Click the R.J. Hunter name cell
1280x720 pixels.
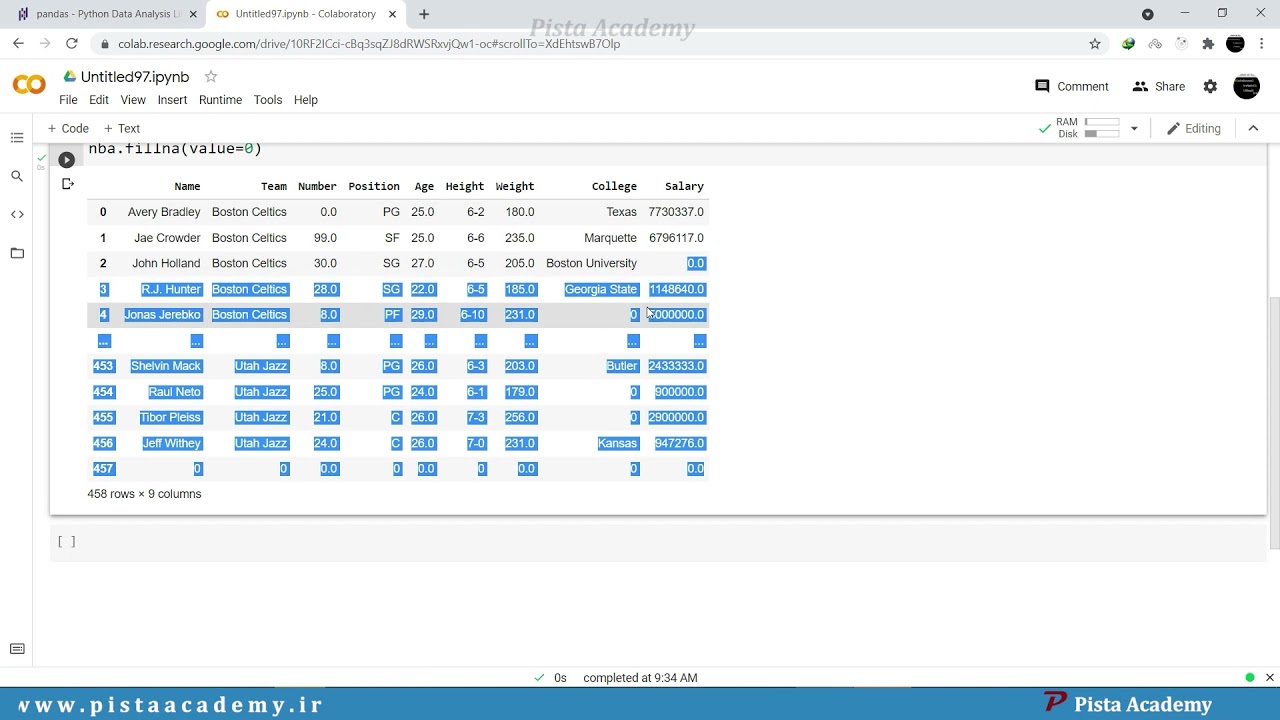171,289
